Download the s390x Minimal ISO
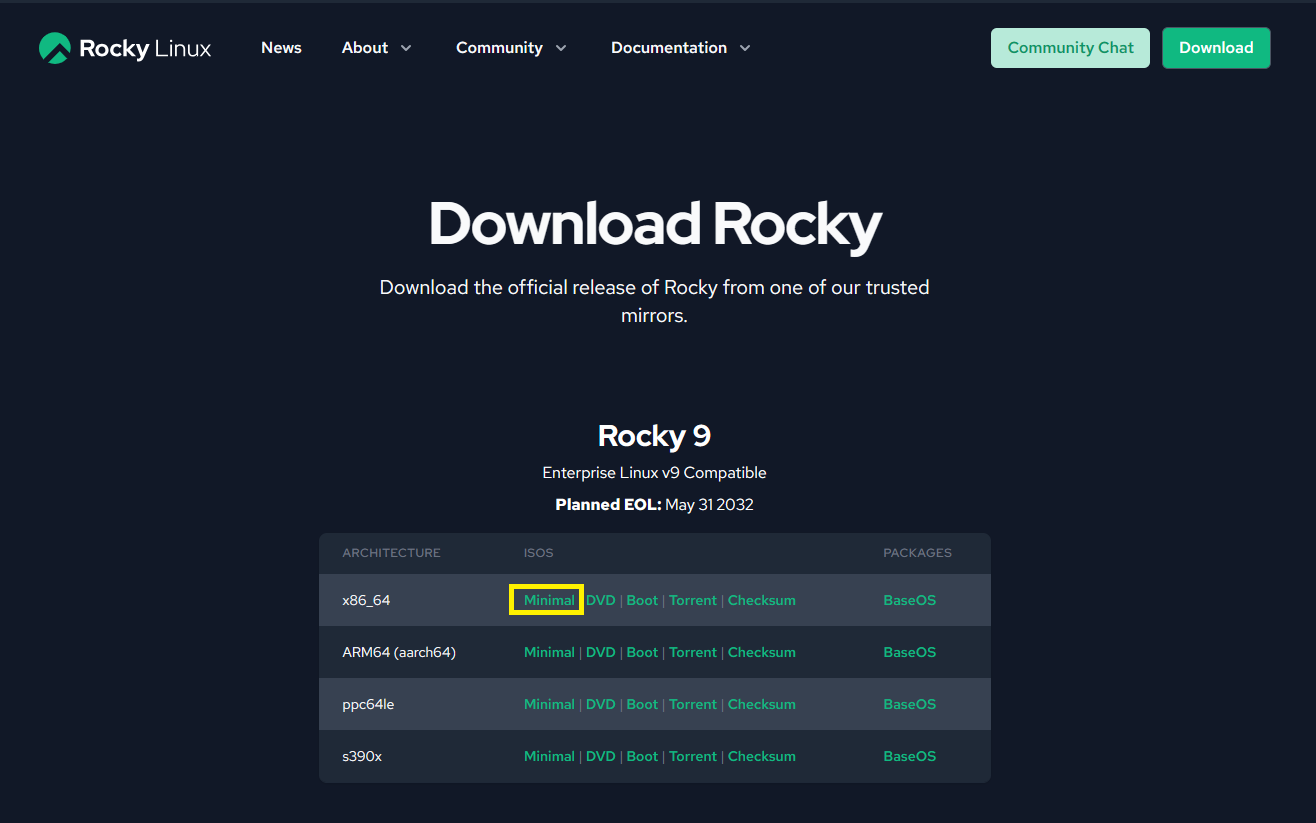Screen dimensions: 1316x823 [549, 756]
